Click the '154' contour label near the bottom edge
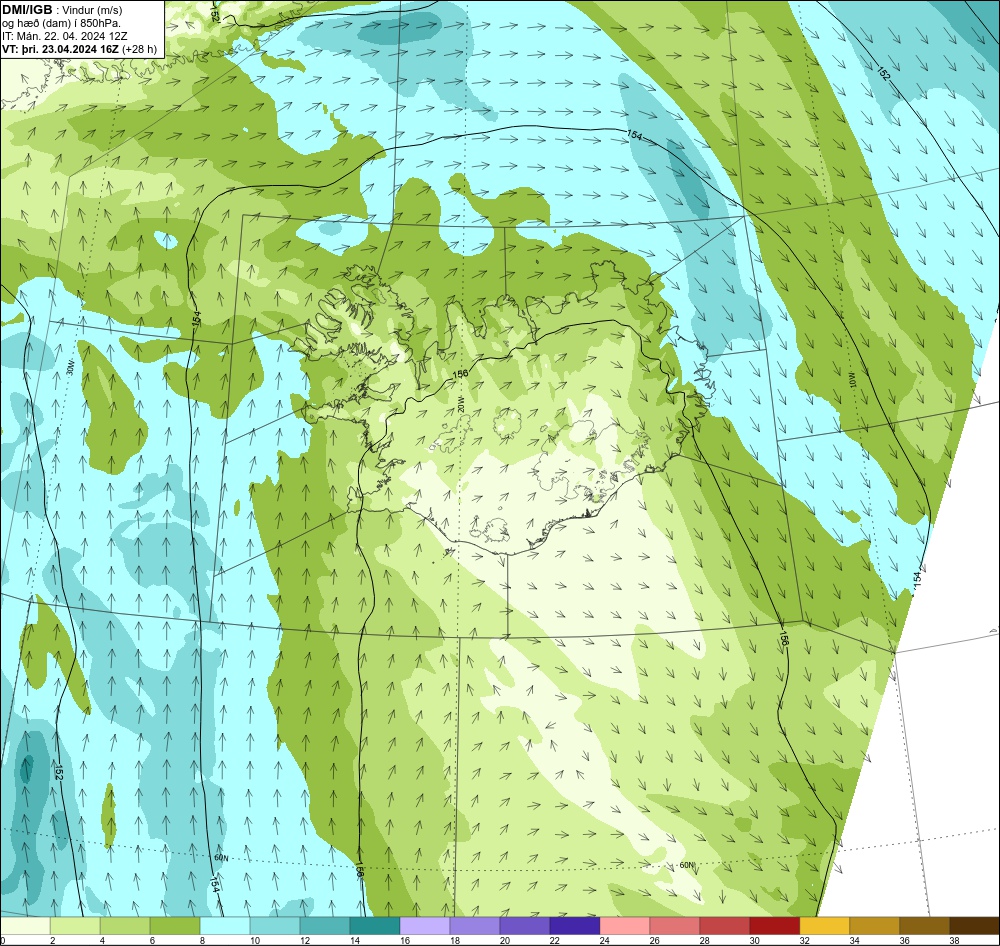The image size is (1000, 946). [x=215, y=883]
